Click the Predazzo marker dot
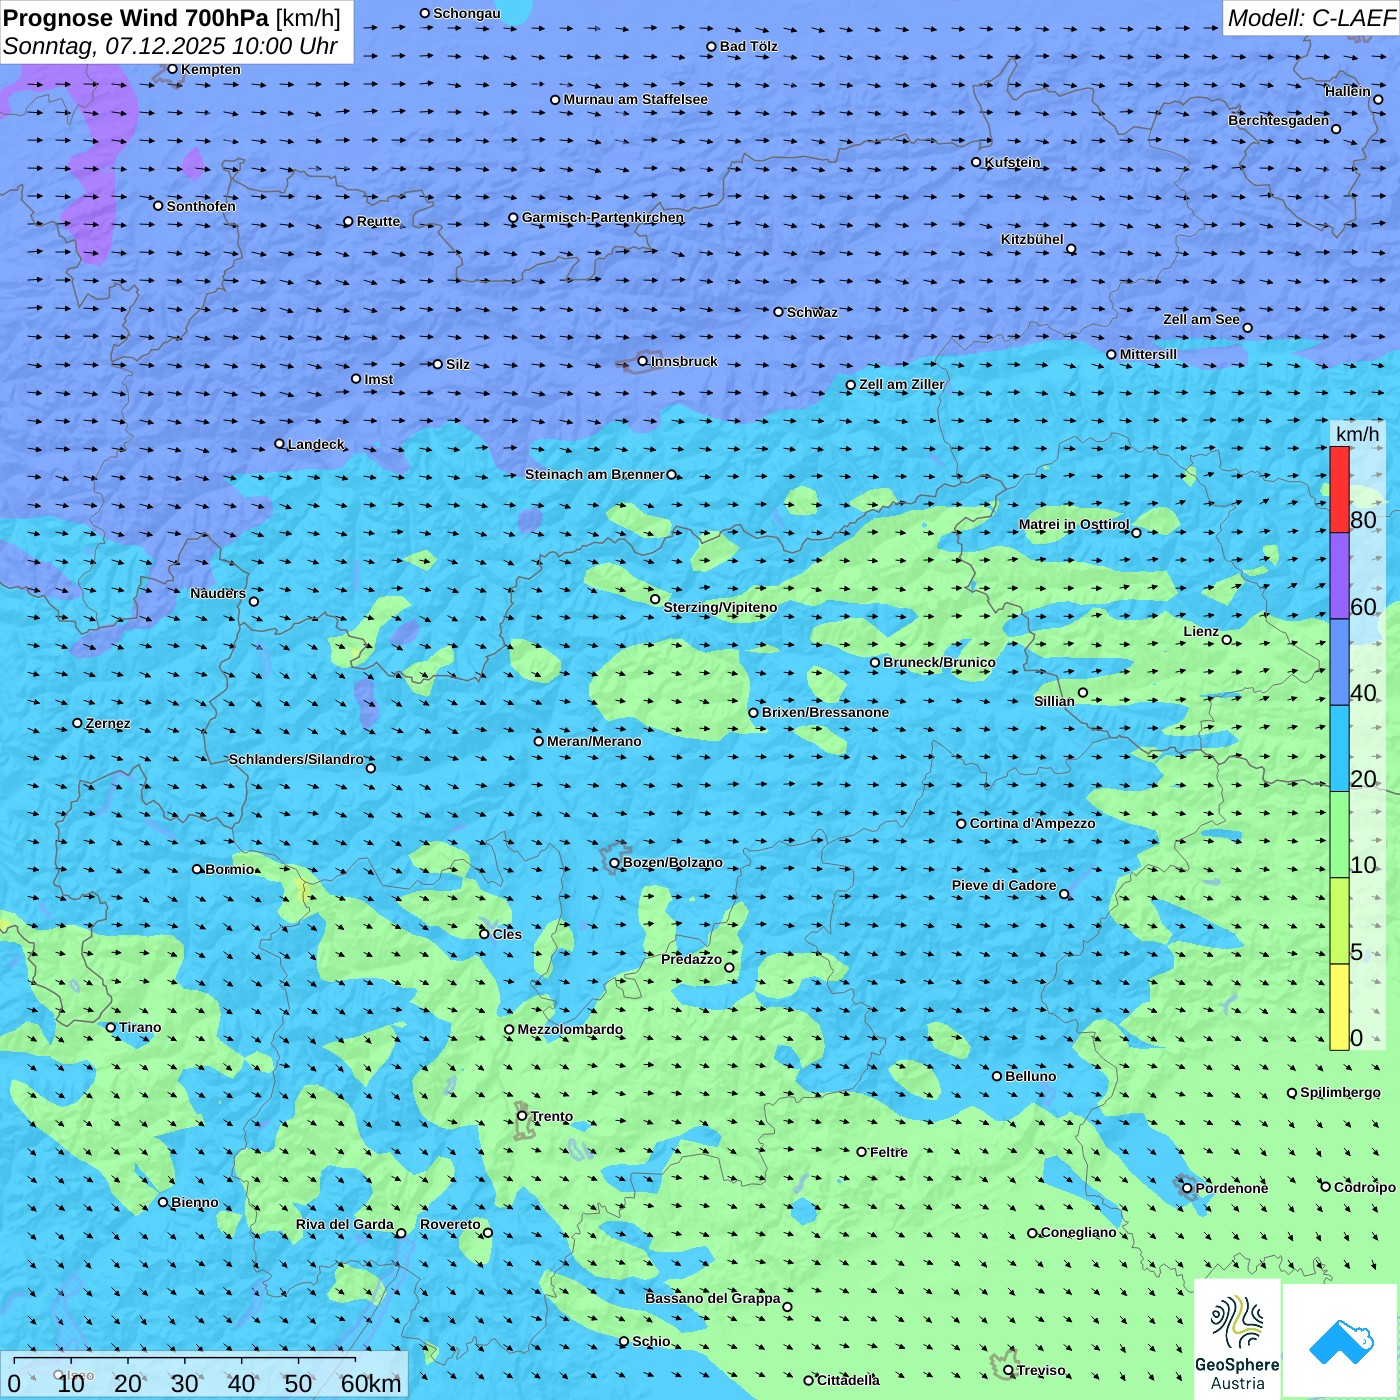The height and width of the screenshot is (1400, 1400). coord(729,967)
